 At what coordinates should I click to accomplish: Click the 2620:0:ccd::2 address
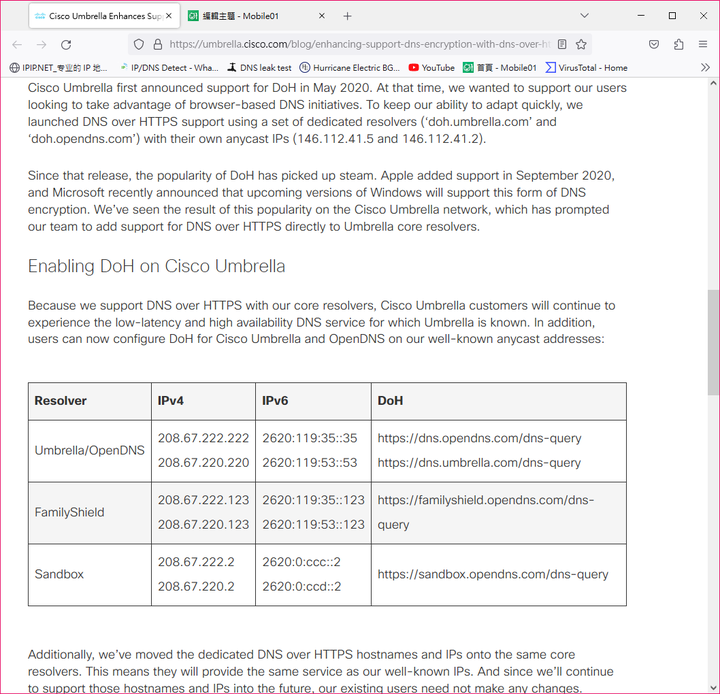(x=302, y=587)
